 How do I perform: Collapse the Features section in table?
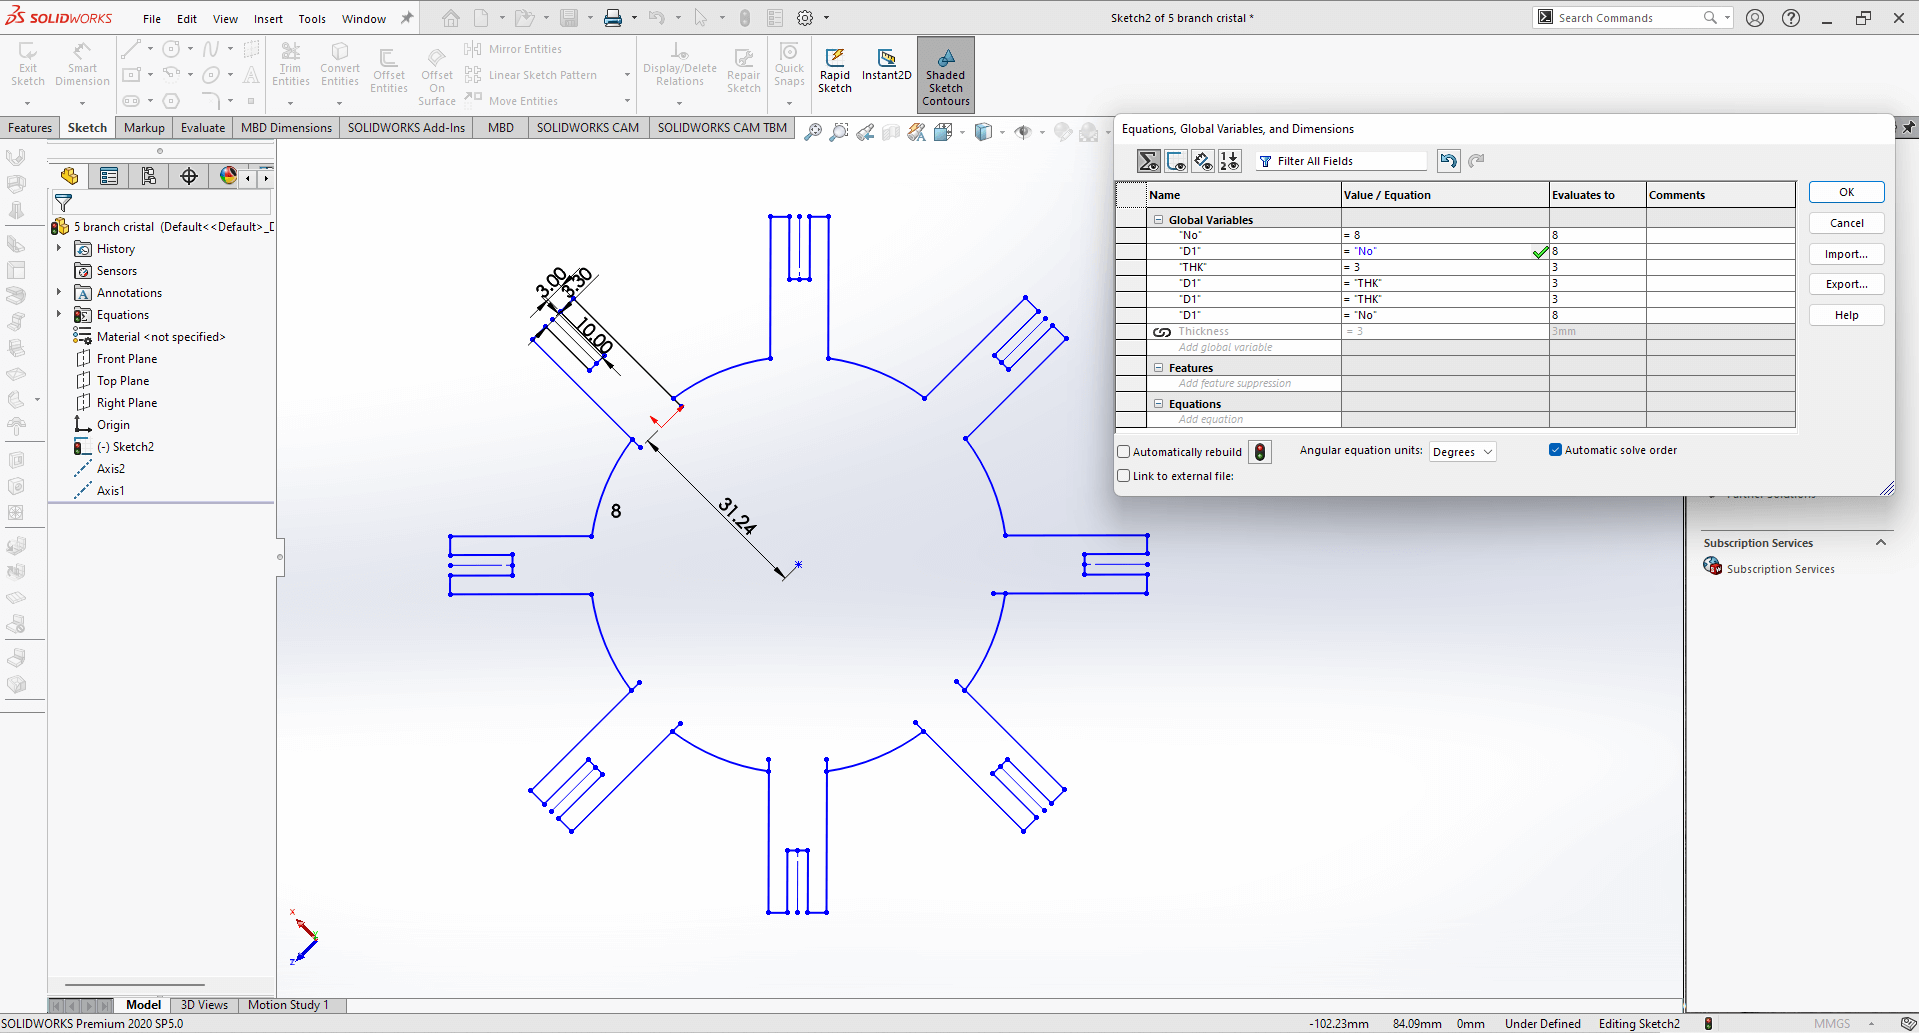[1159, 368]
